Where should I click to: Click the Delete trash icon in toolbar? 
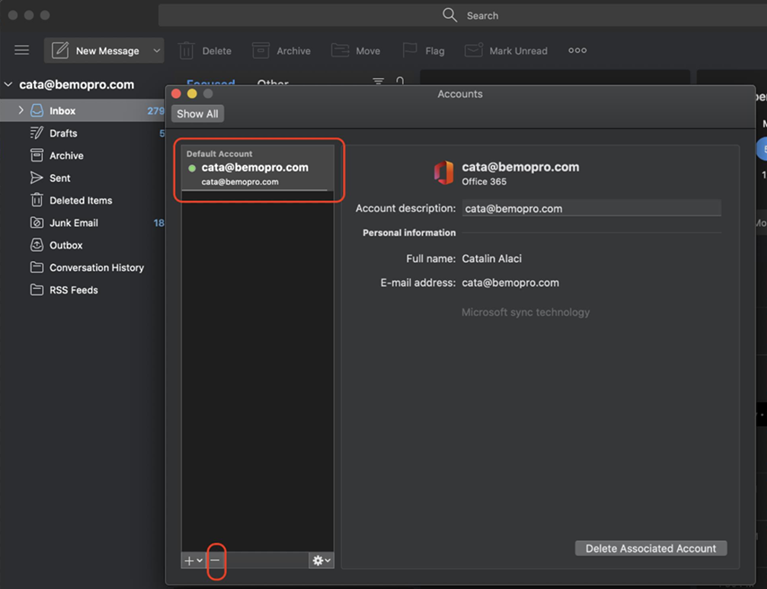pyautogui.click(x=186, y=50)
